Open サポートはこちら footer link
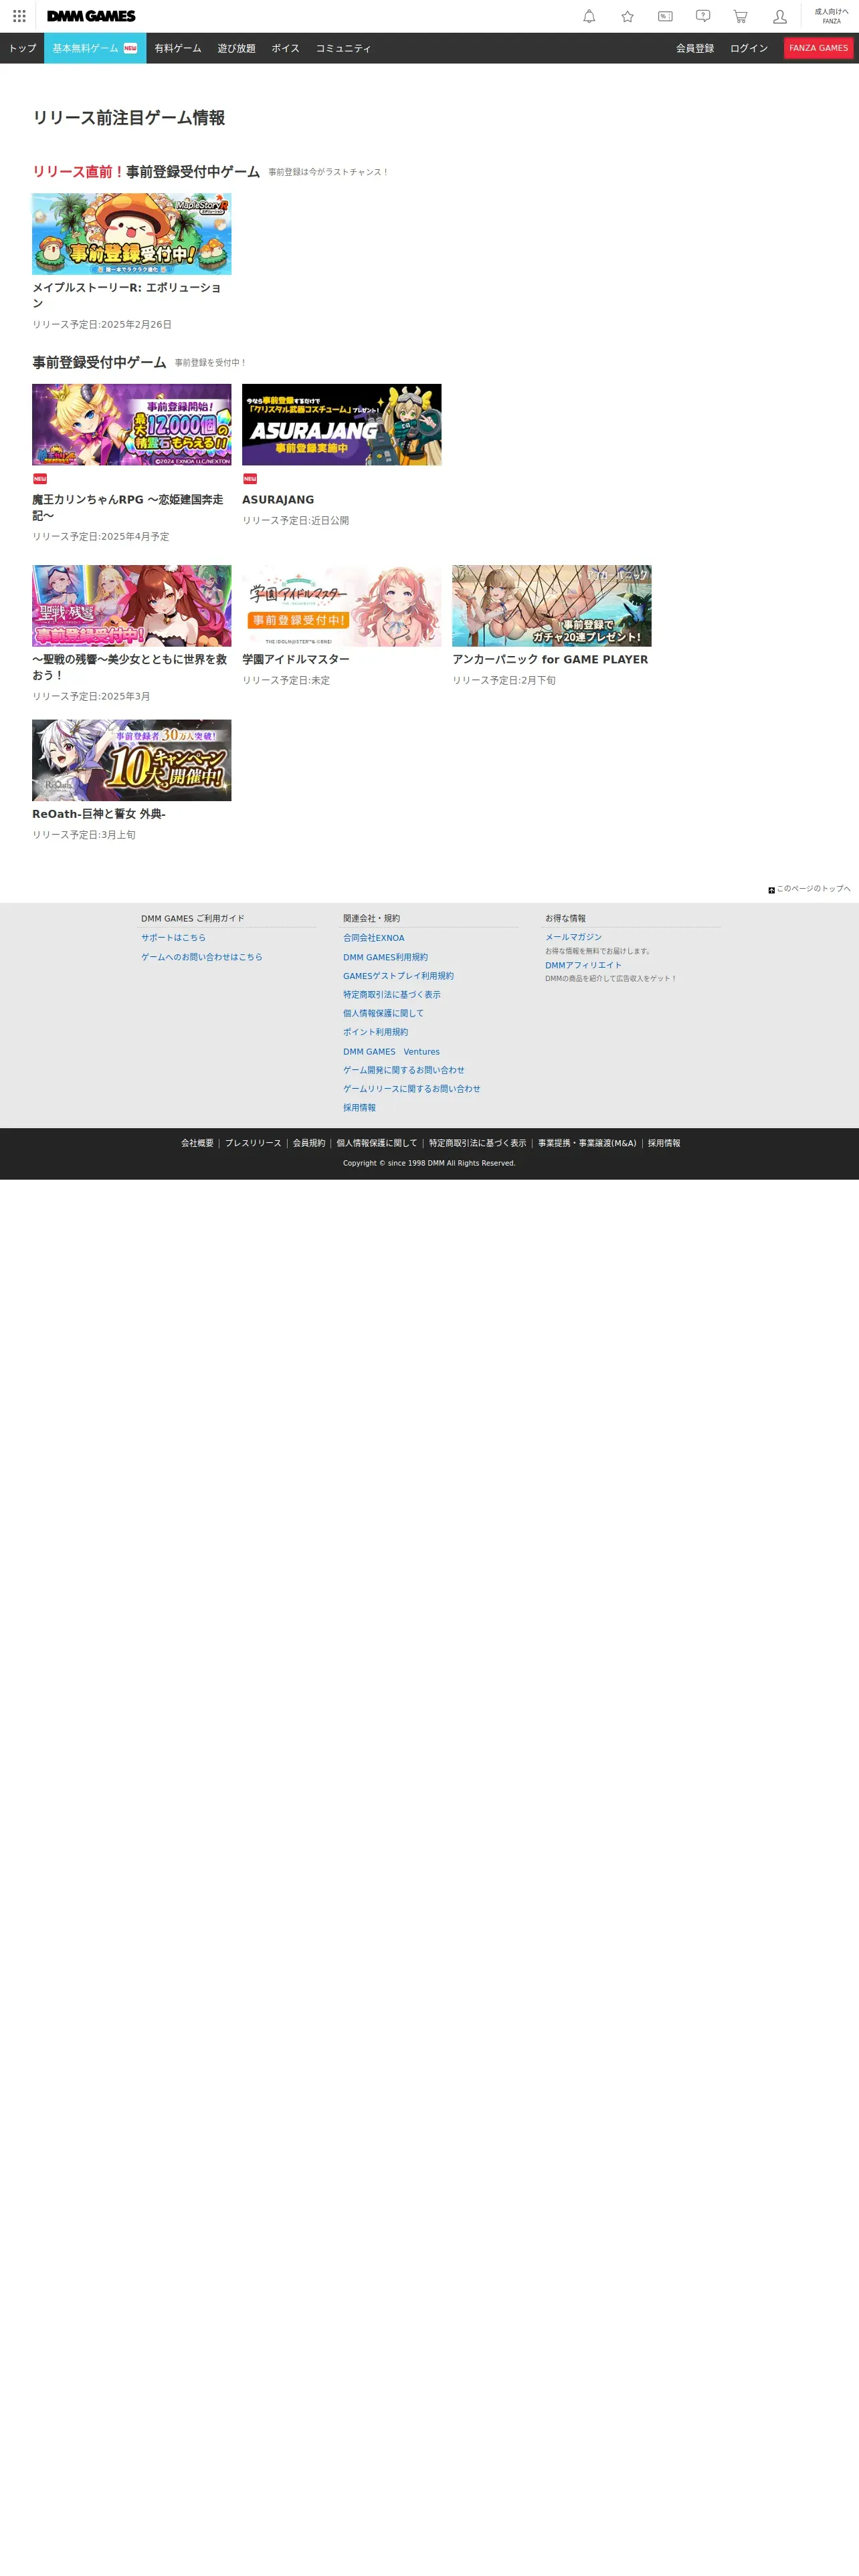The image size is (859, 2576). [x=173, y=938]
